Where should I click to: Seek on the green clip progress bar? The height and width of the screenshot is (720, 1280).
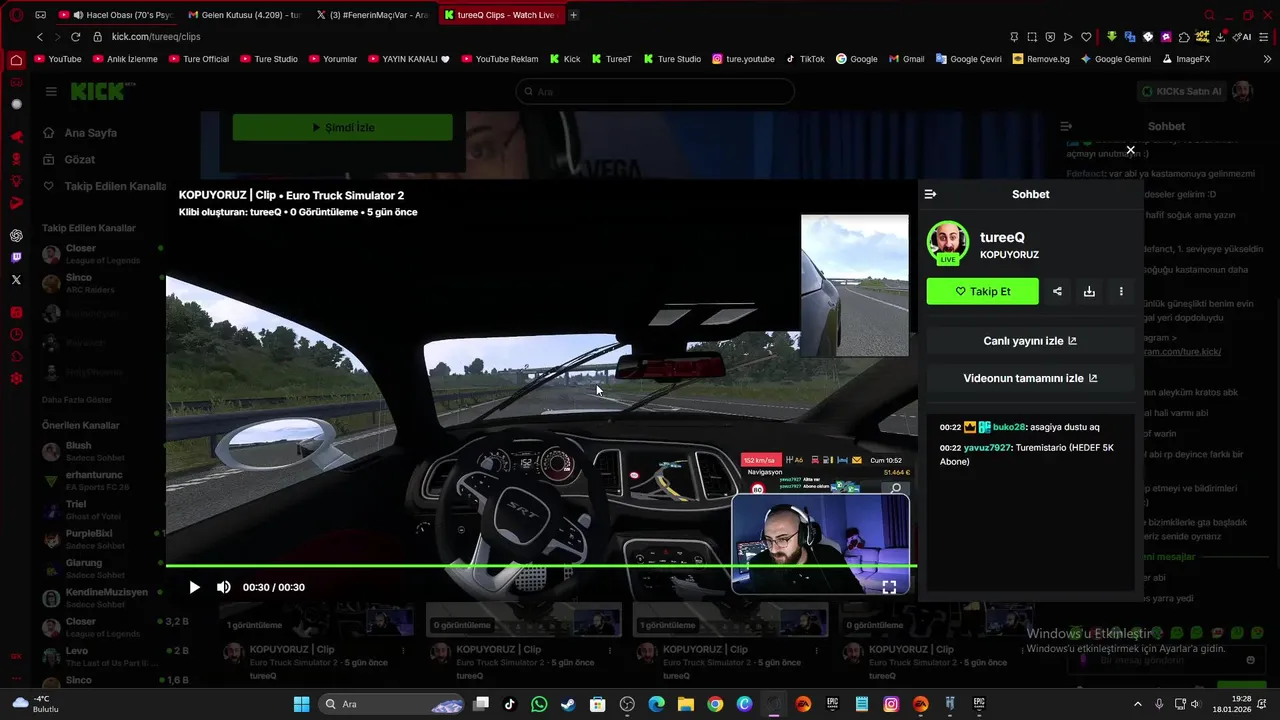[x=541, y=566]
